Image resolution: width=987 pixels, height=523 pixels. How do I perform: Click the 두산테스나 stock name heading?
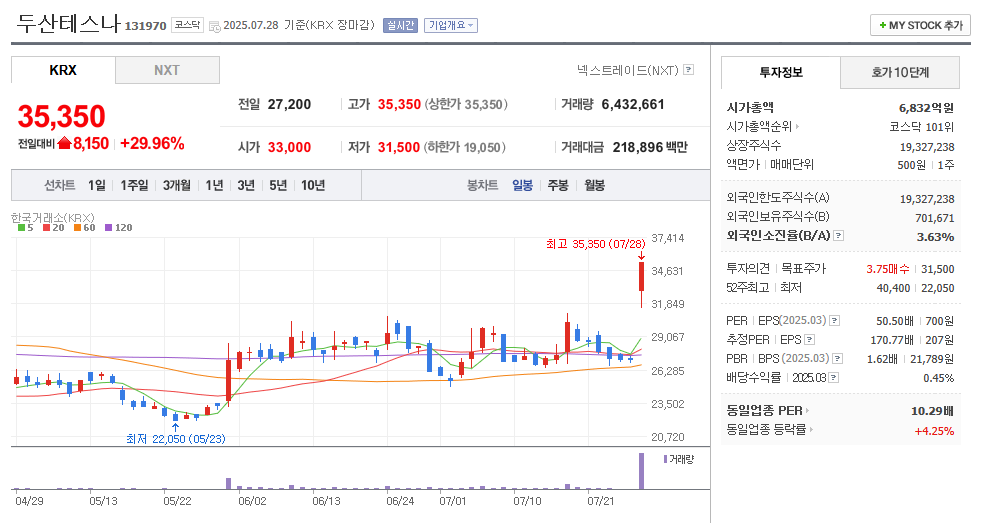point(68,24)
